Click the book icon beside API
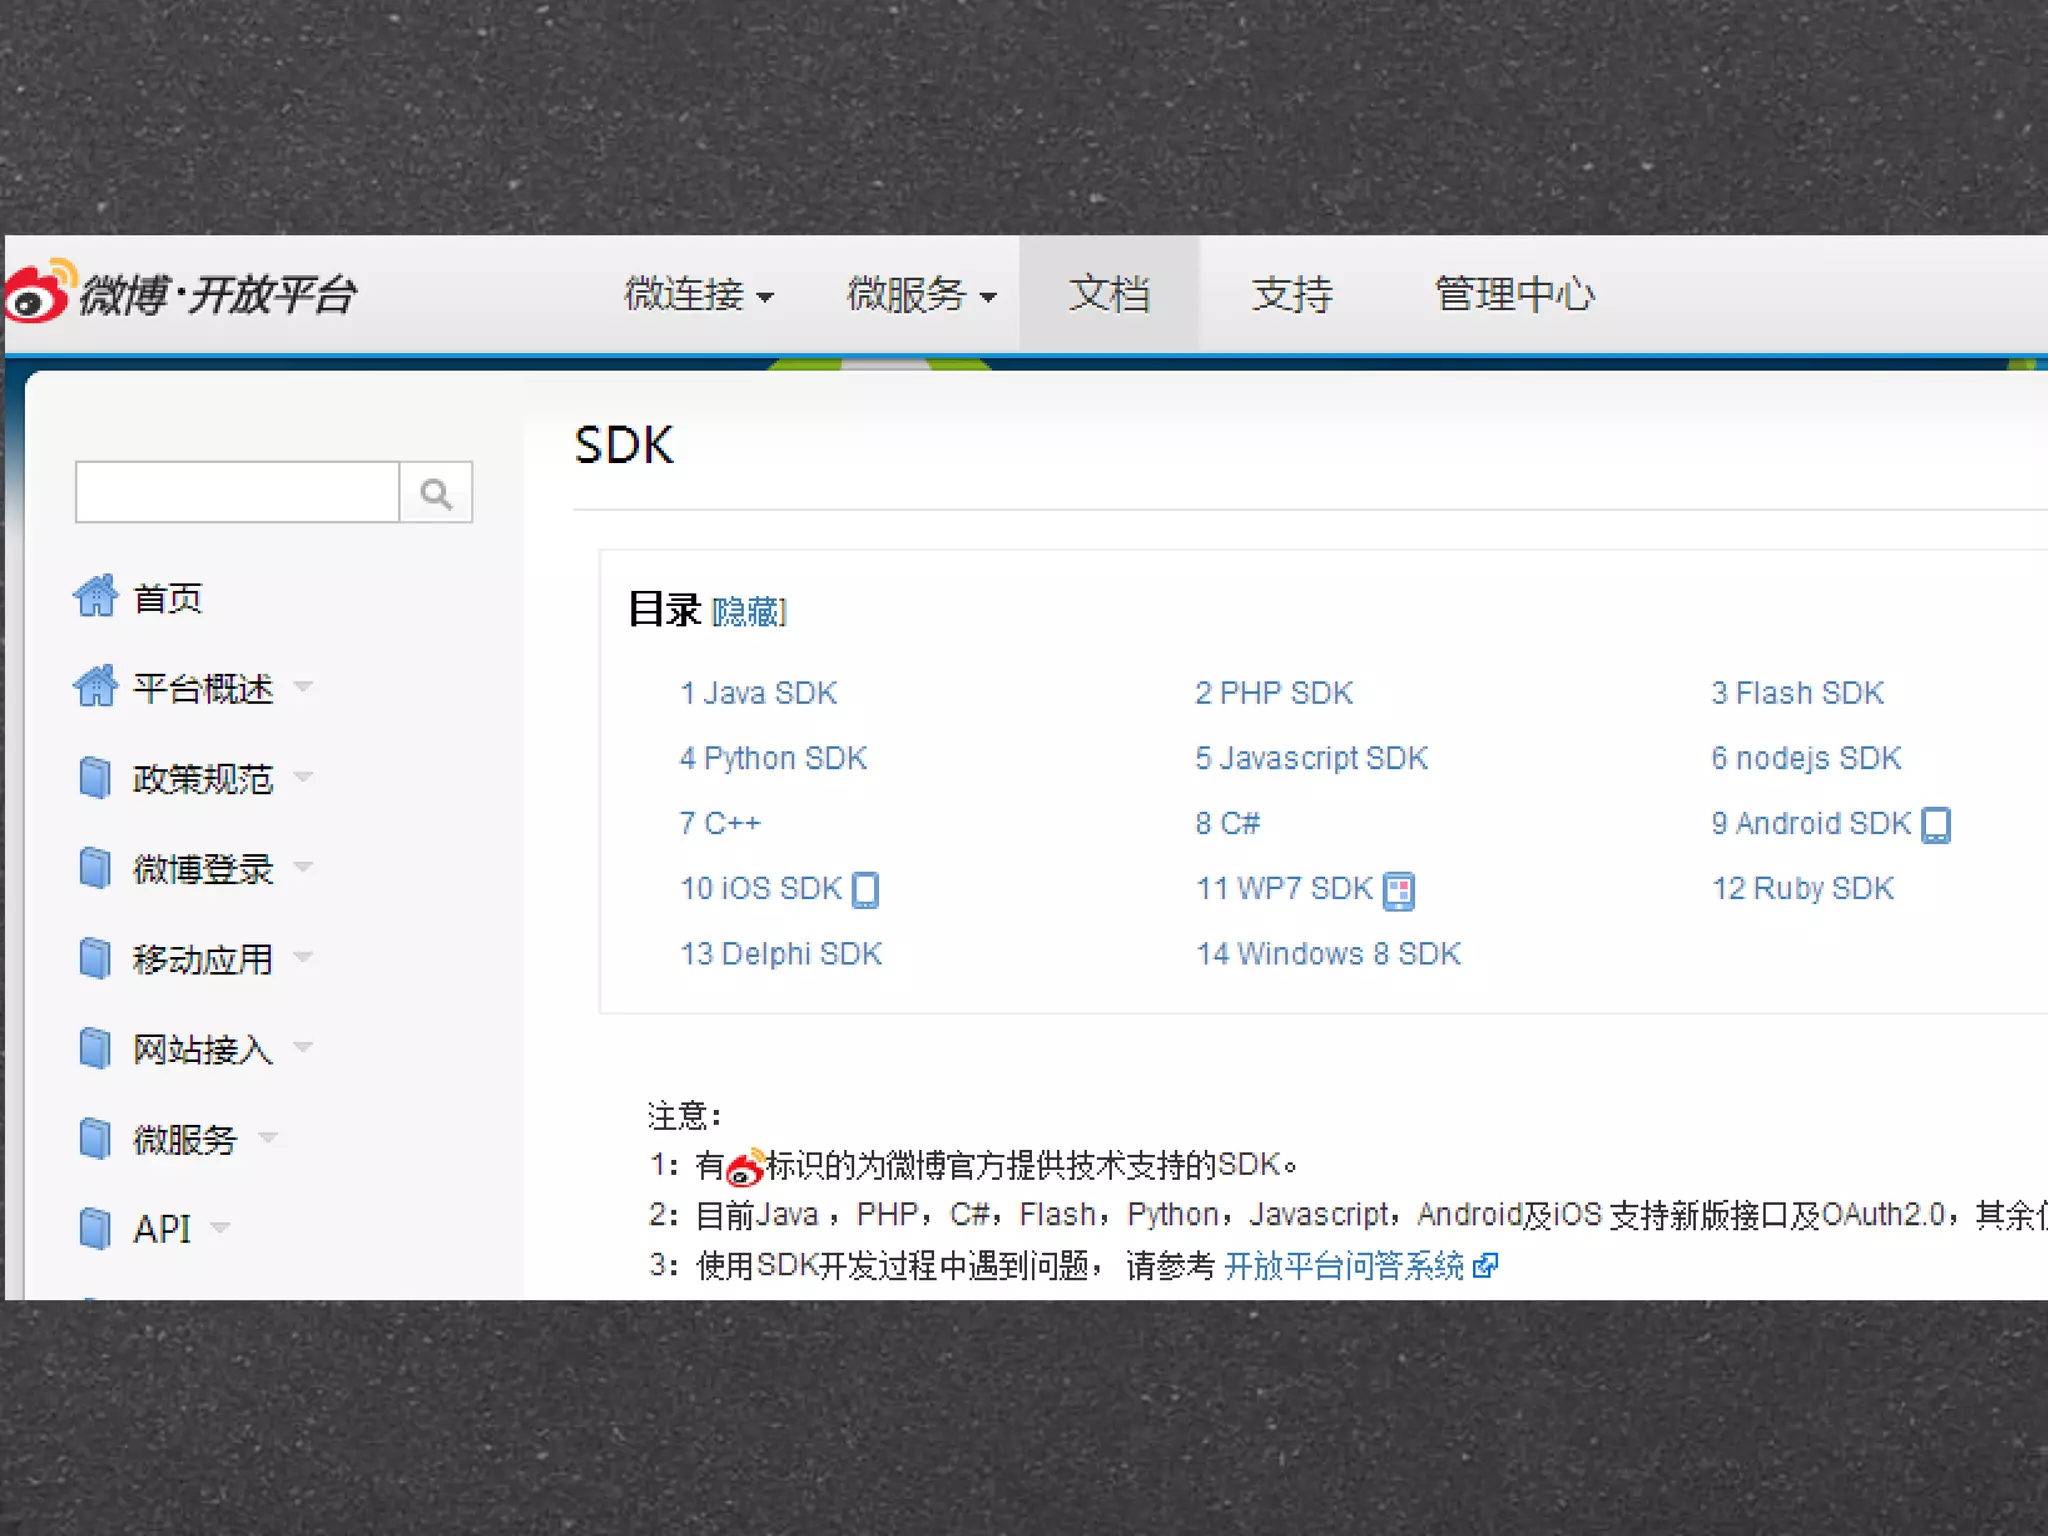 [x=95, y=1228]
